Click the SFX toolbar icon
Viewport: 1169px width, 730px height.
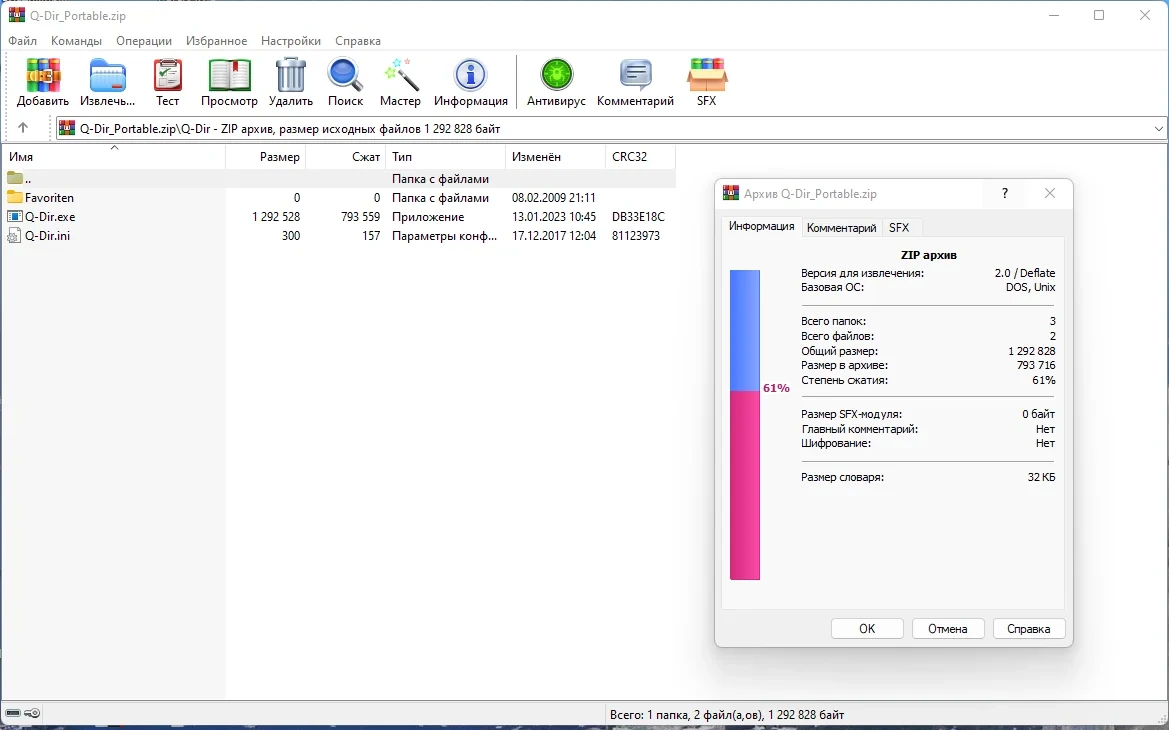tap(707, 75)
